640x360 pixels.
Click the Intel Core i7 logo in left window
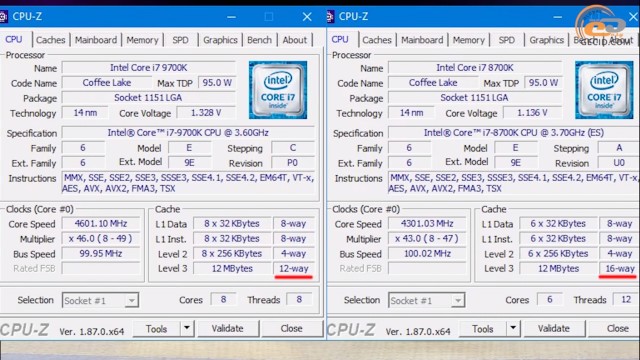(x=278, y=90)
